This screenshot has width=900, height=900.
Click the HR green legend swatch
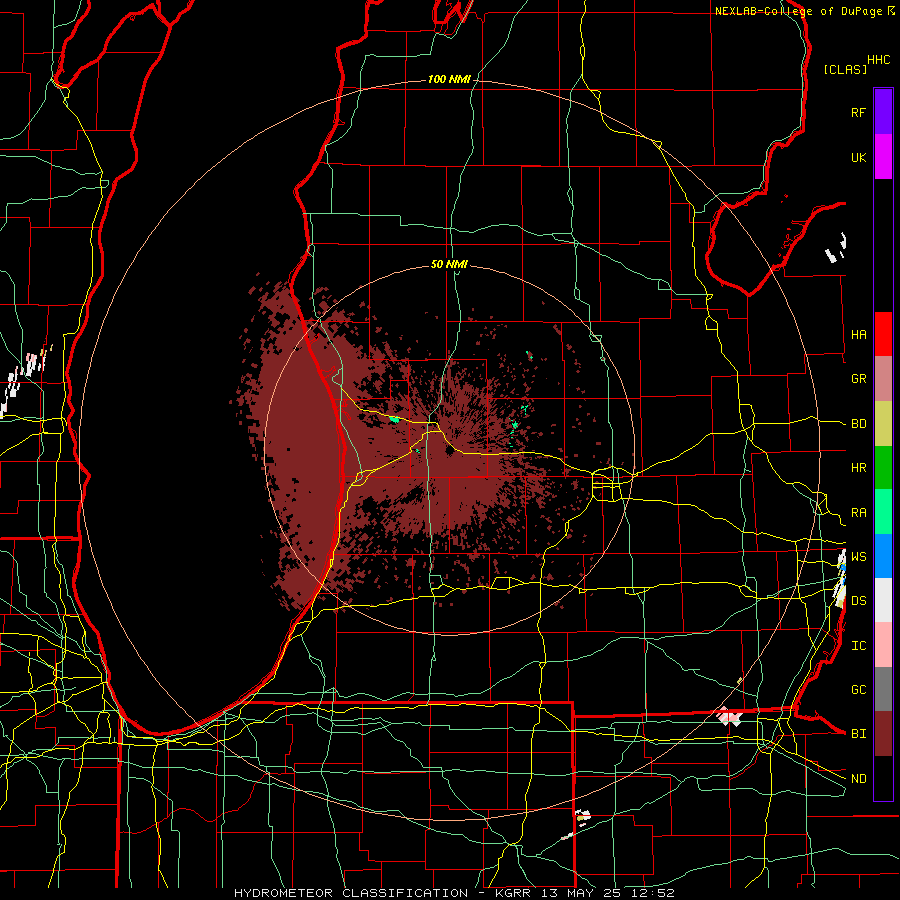883,468
